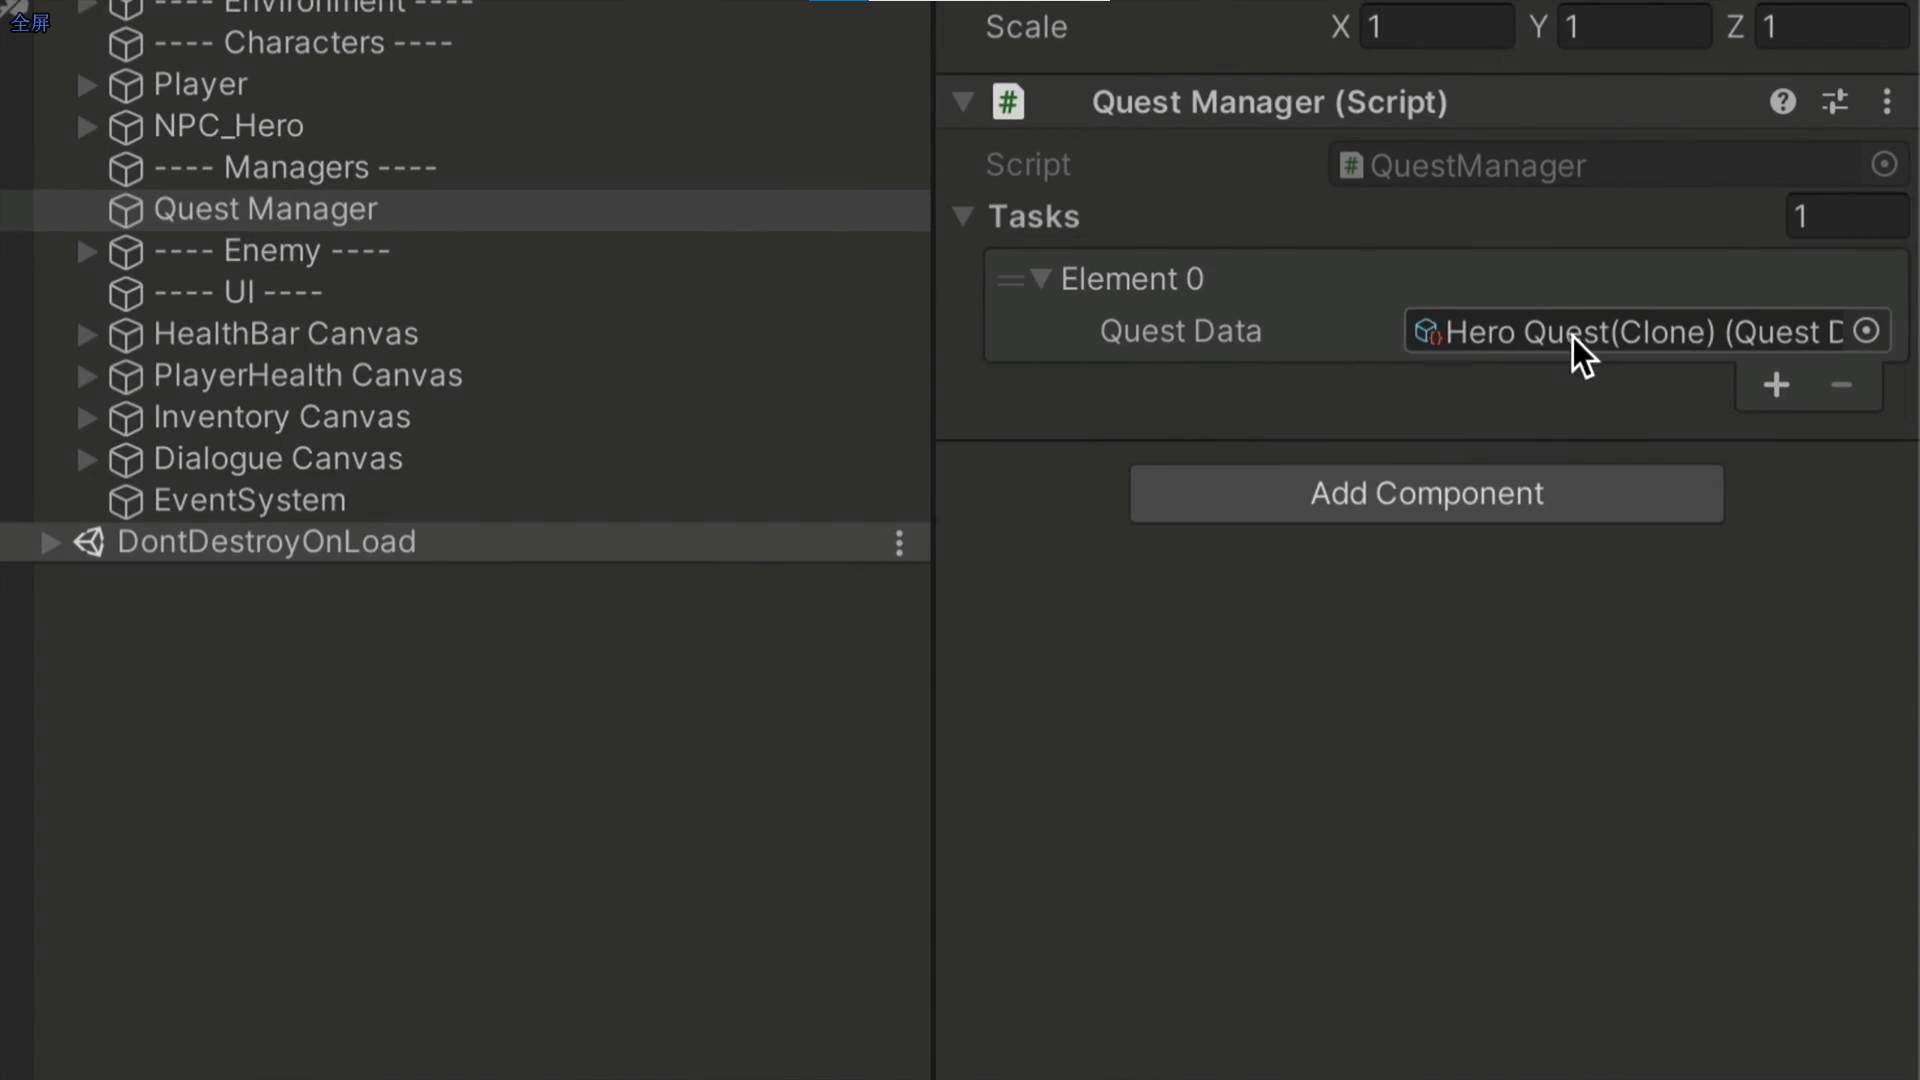Viewport: 1920px width, 1080px height.
Task: Select EventSystem object in hierarchy
Action: tap(249, 500)
